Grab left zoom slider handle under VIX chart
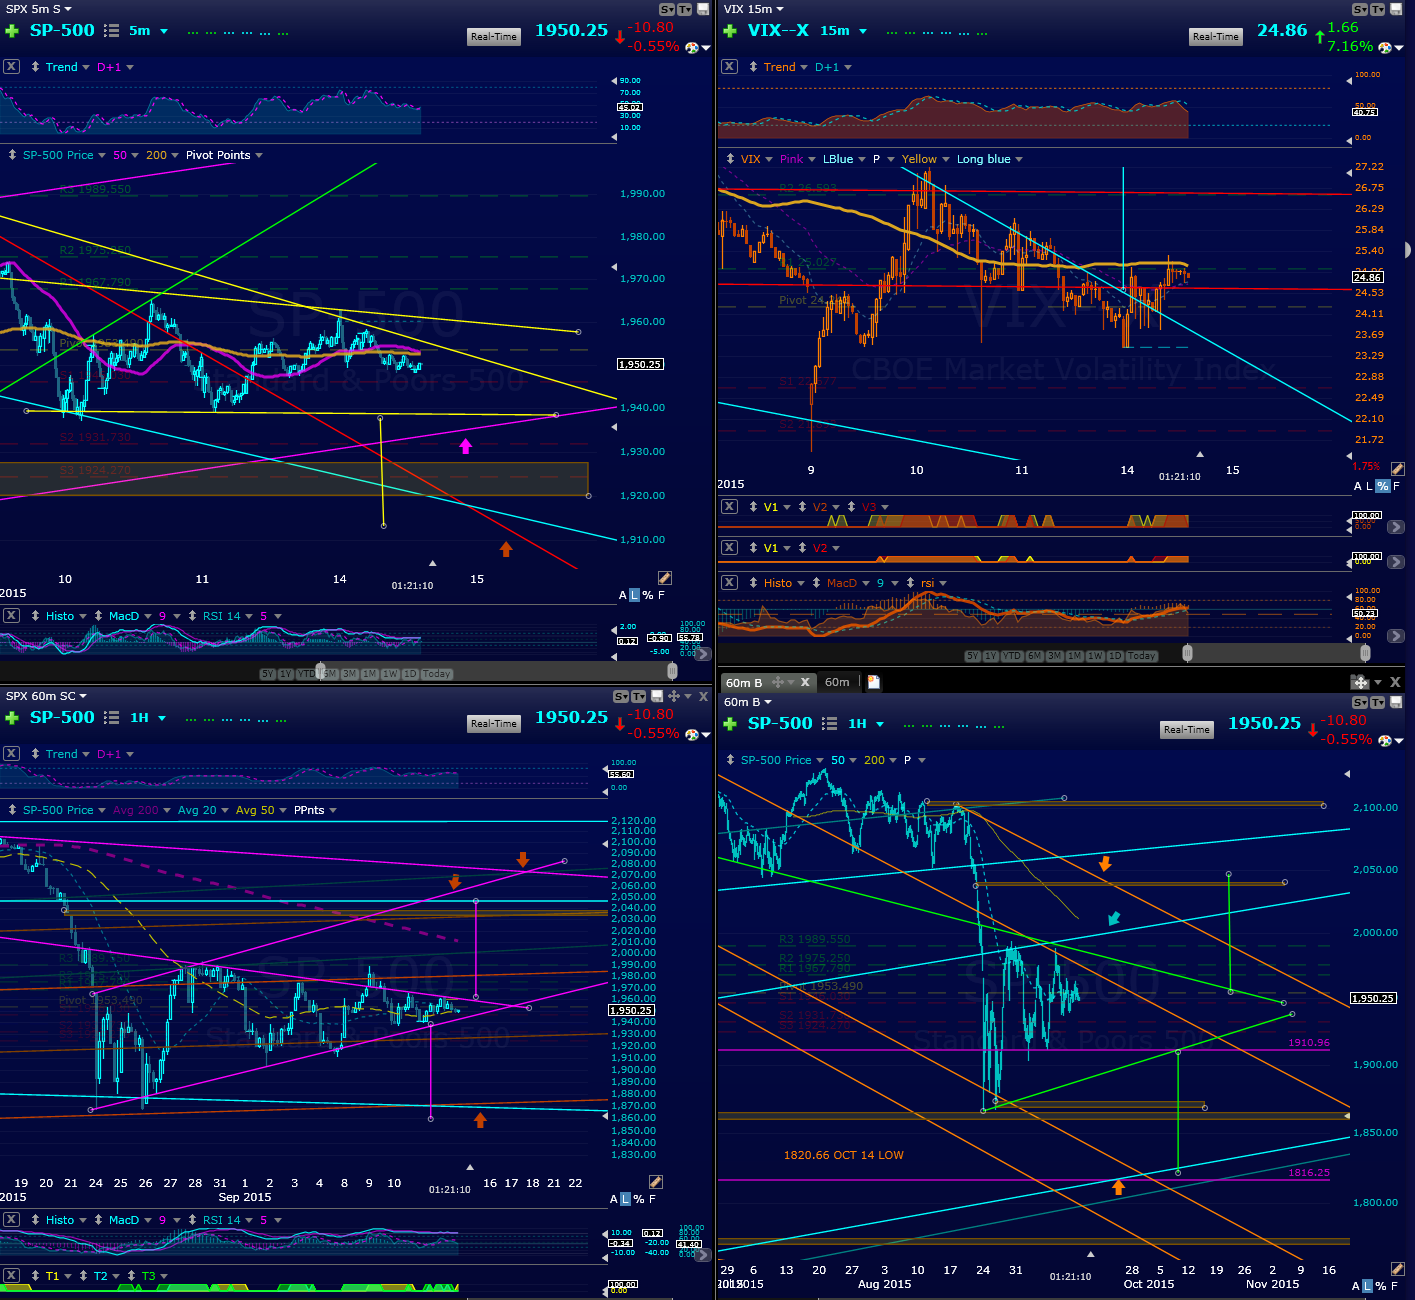This screenshot has height=1300, width=1415. pyautogui.click(x=1187, y=653)
